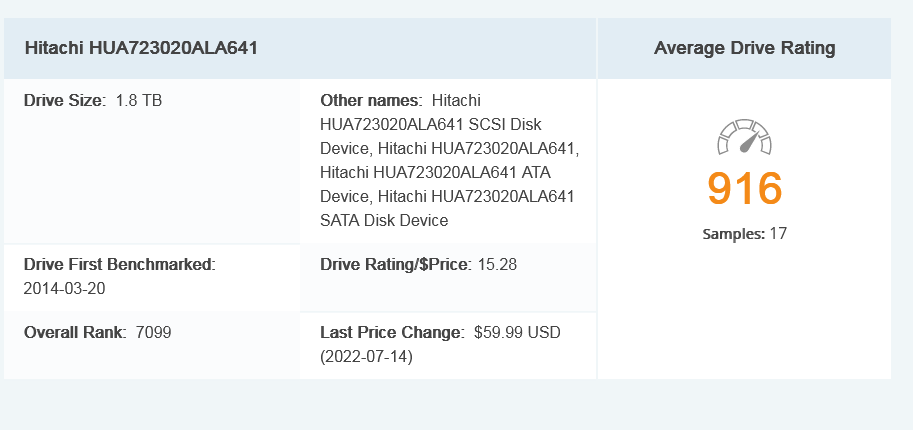Click the 15.28 rating per price value

pyautogui.click(x=497, y=265)
